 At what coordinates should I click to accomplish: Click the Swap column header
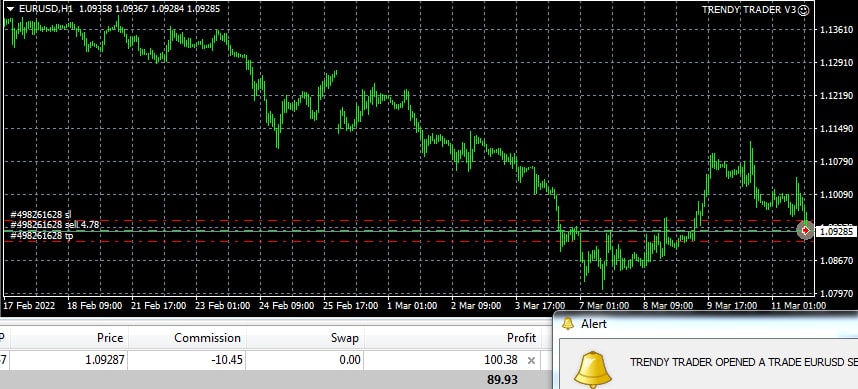(x=345, y=338)
